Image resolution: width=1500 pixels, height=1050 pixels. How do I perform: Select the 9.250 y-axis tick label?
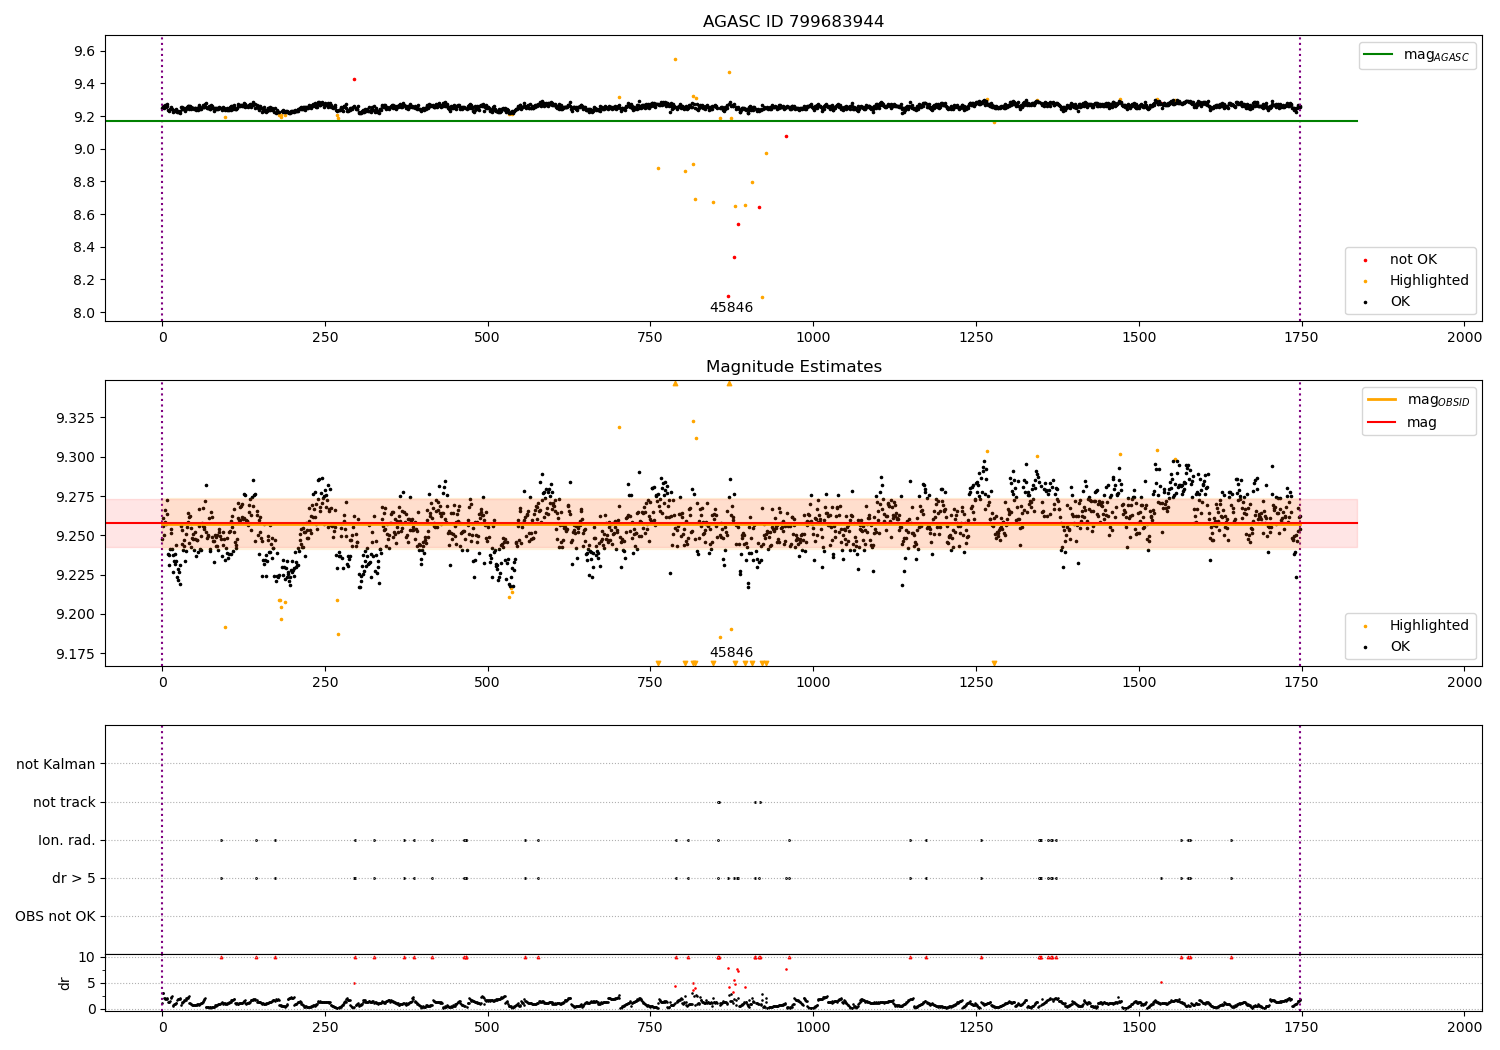point(76,536)
